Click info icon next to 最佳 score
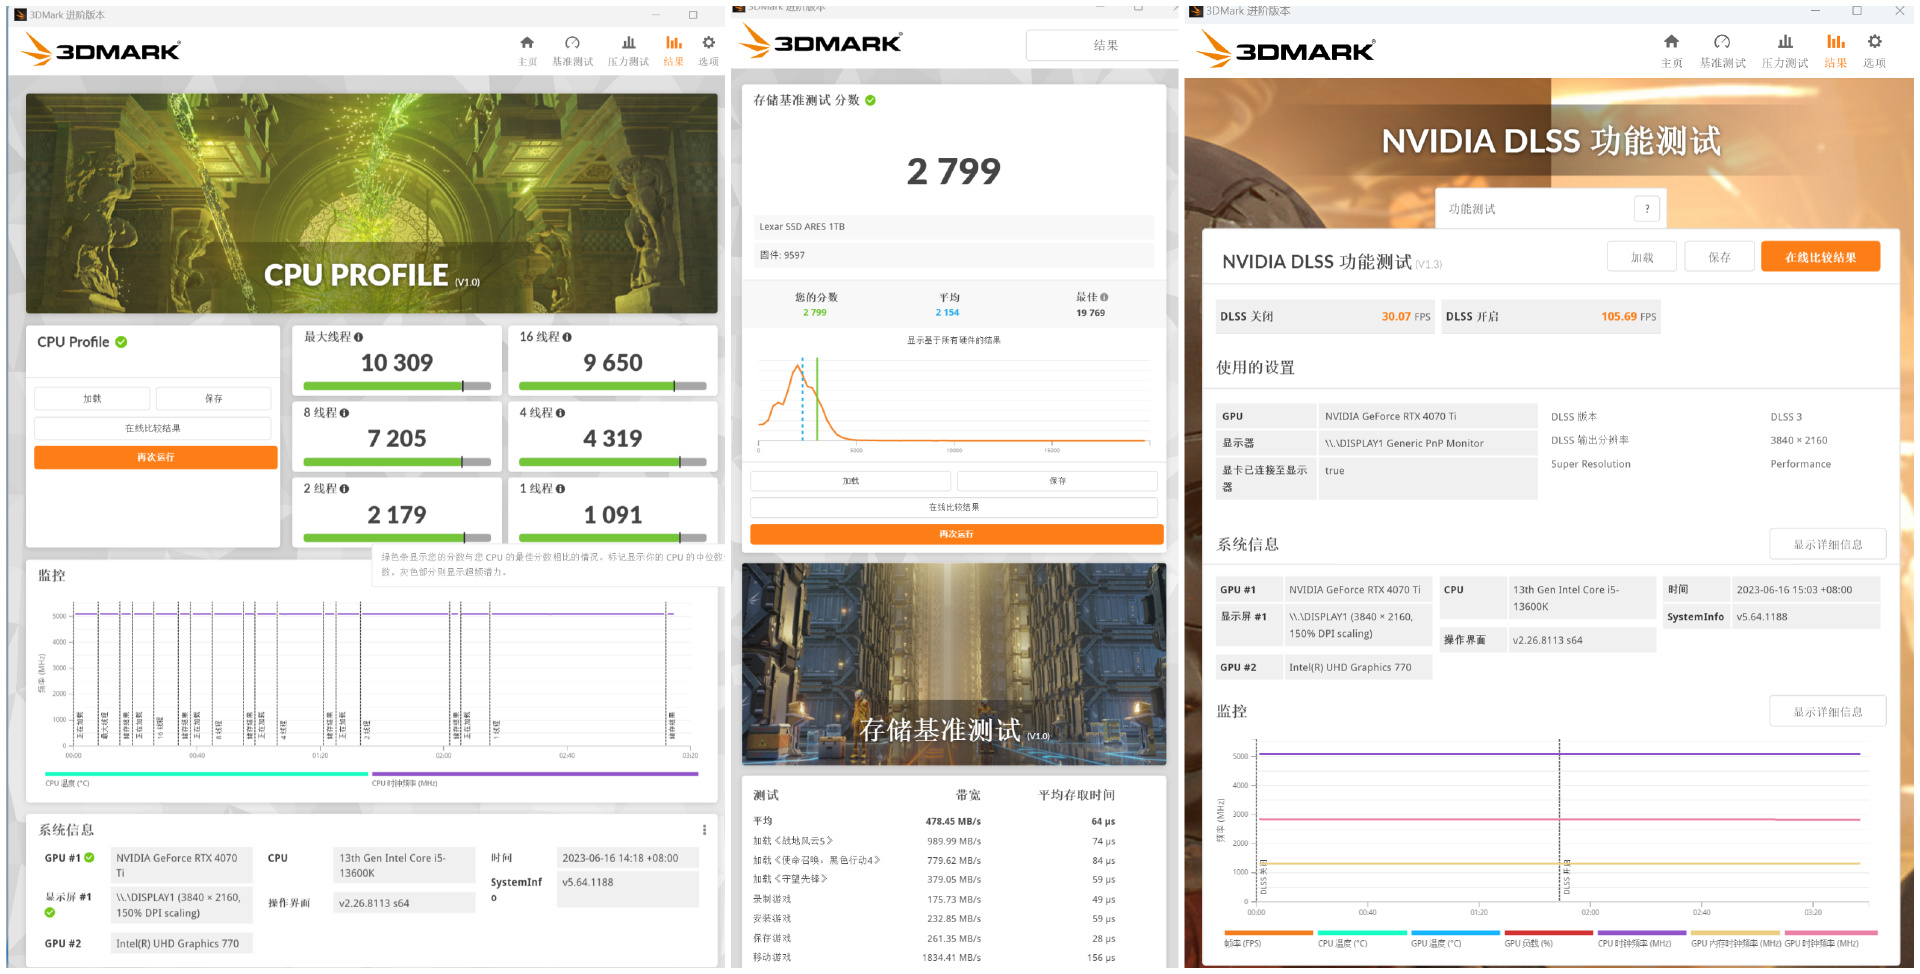This screenshot has height=974, width=1920. tap(1104, 297)
